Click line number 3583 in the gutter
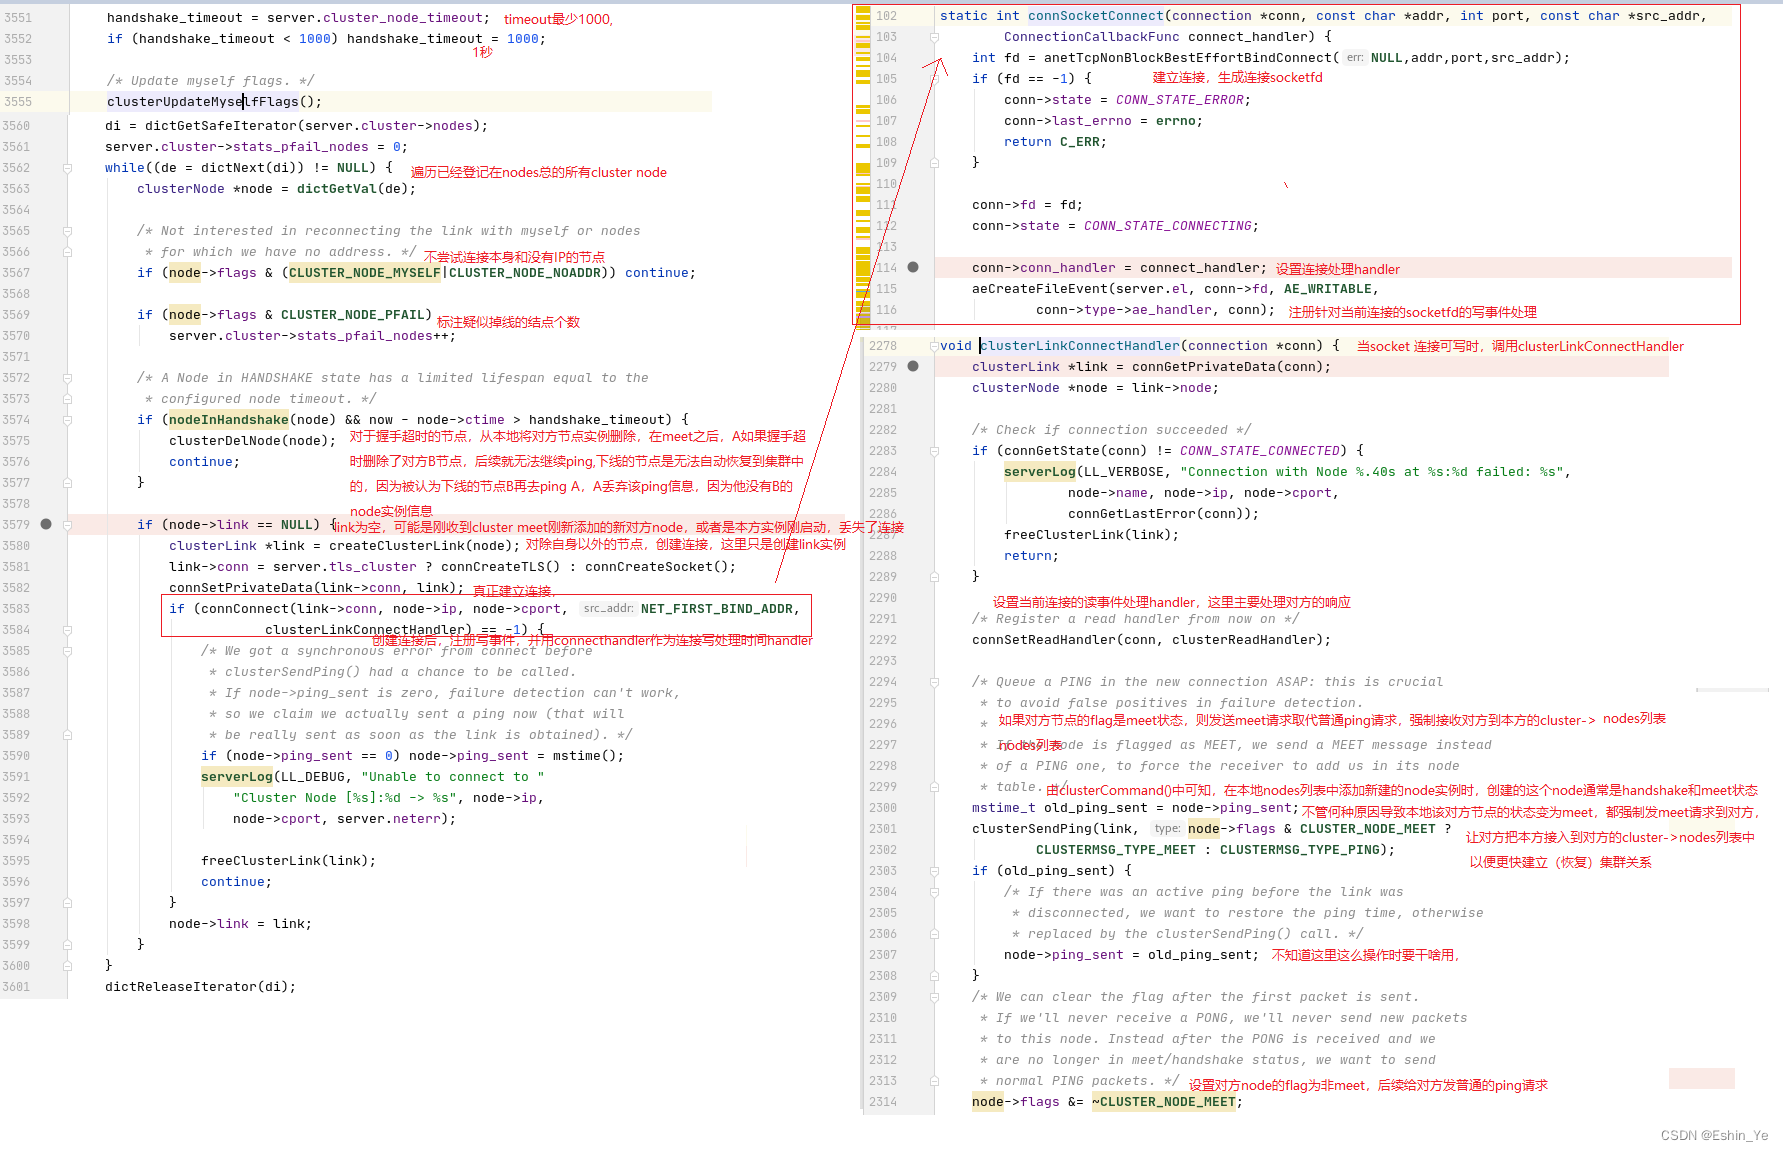 click(17, 609)
